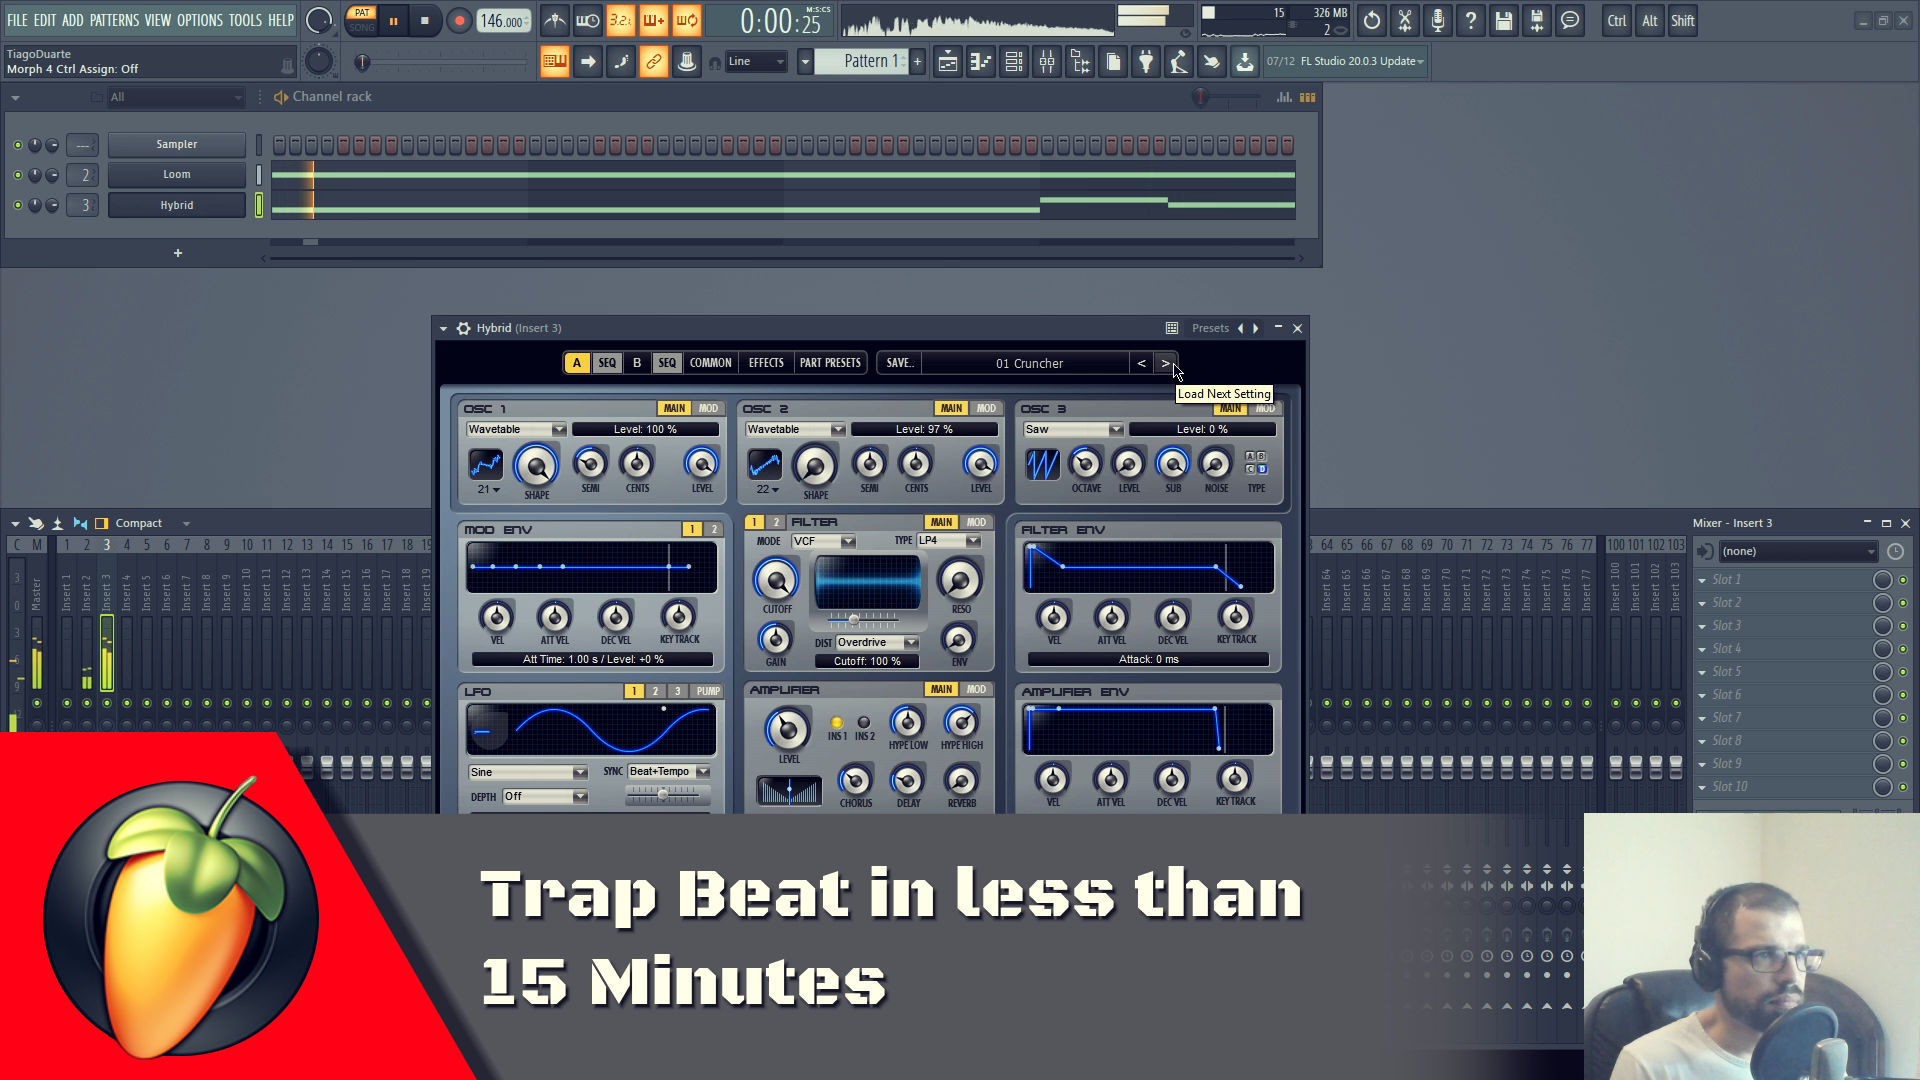This screenshot has height=1080, width=1920.
Task: Toggle typing keyboard to piano icon
Action: (555, 62)
